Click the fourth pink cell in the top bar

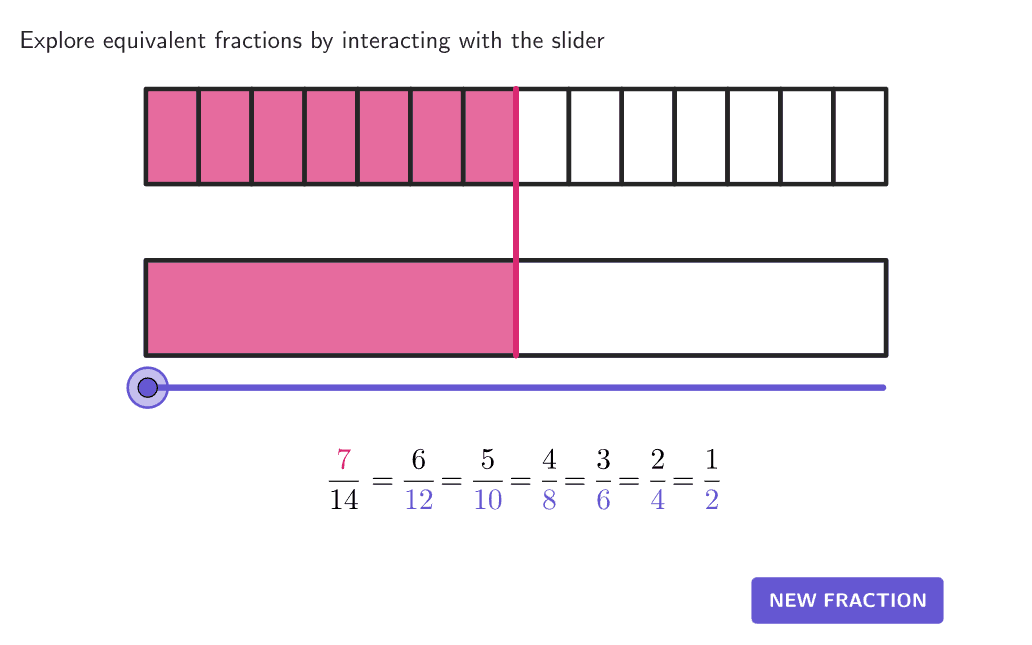(x=331, y=136)
